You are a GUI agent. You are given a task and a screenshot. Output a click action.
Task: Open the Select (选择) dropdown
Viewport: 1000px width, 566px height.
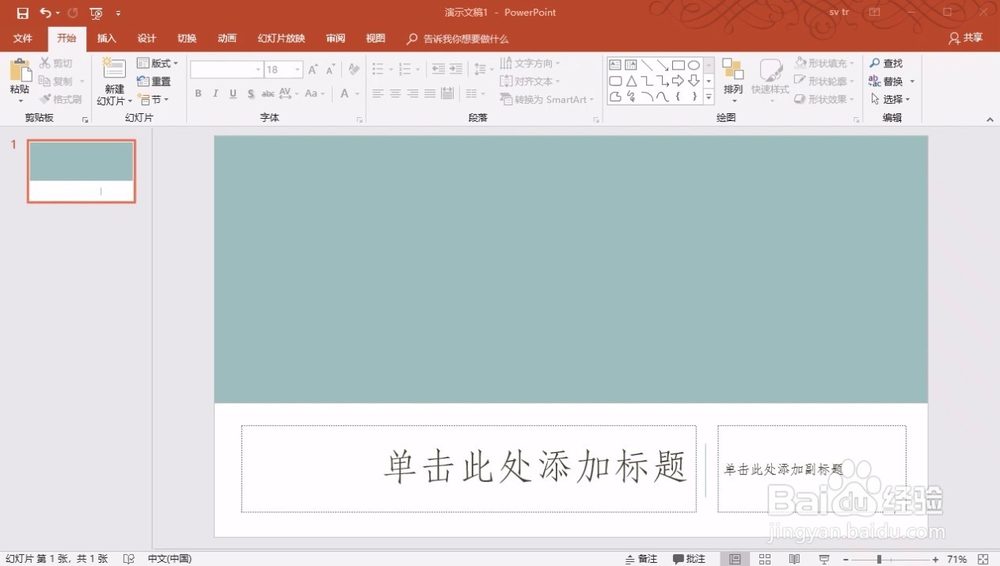point(890,100)
